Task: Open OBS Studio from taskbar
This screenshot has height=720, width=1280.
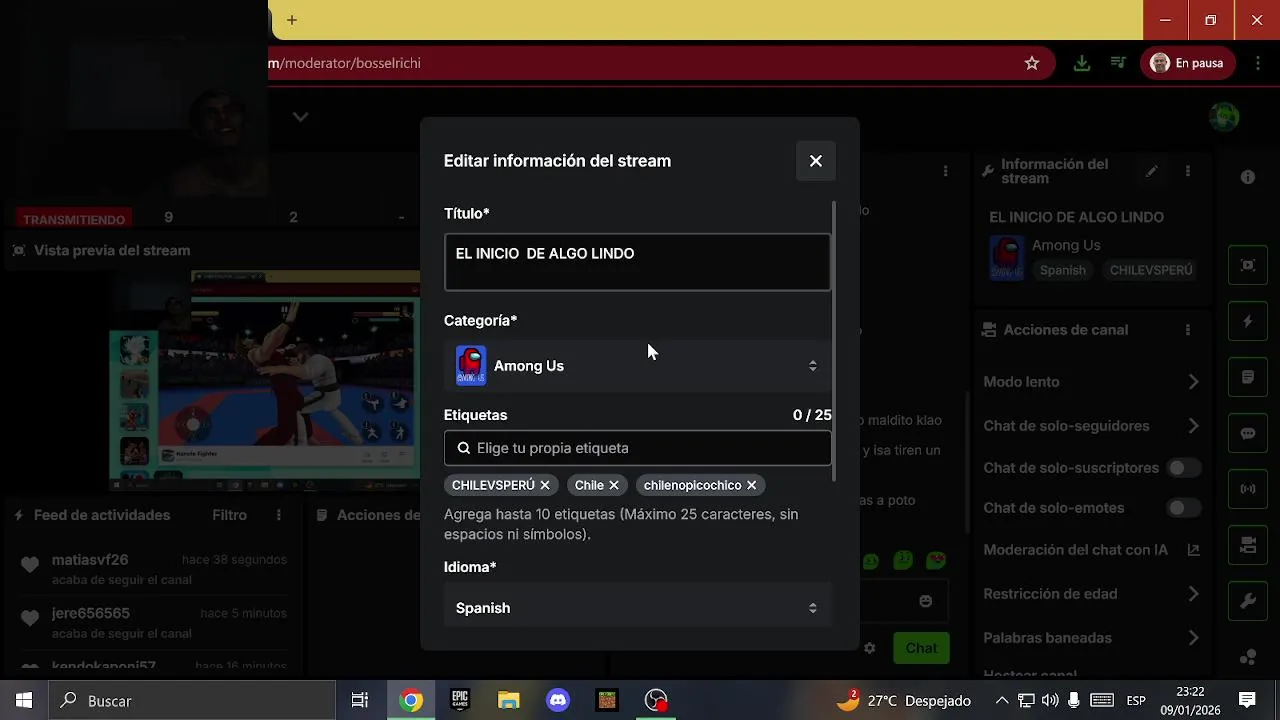Action: coord(656,700)
